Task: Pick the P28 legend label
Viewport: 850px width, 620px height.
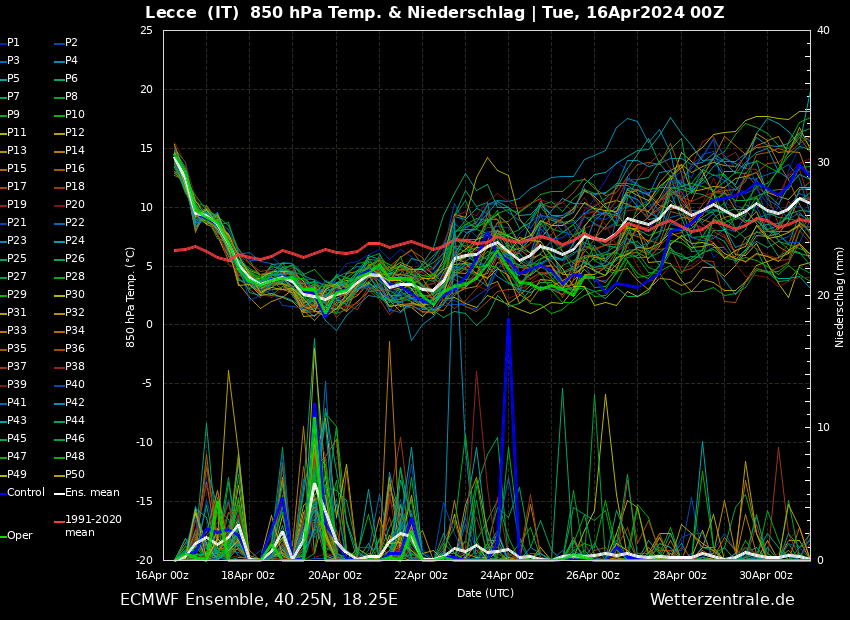Action: pyautogui.click(x=69, y=276)
